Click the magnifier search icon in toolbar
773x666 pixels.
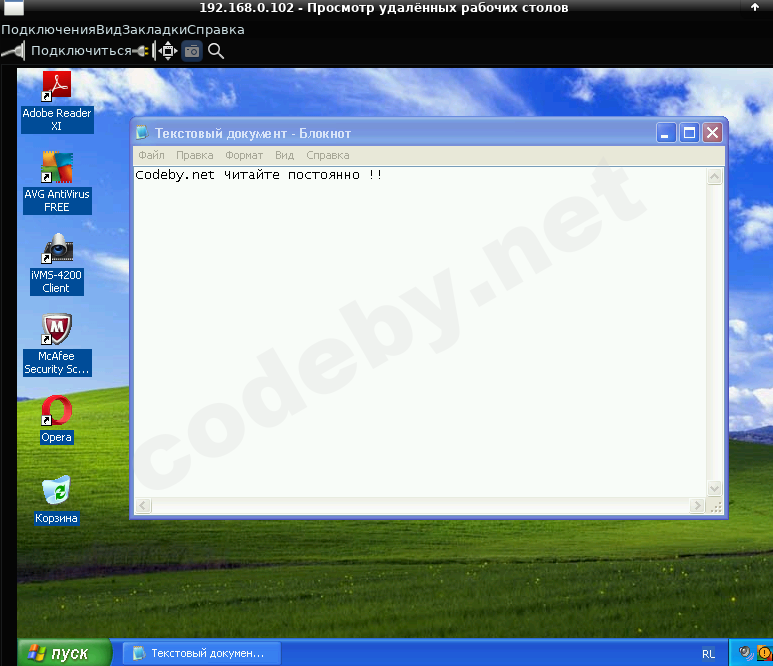[216, 51]
